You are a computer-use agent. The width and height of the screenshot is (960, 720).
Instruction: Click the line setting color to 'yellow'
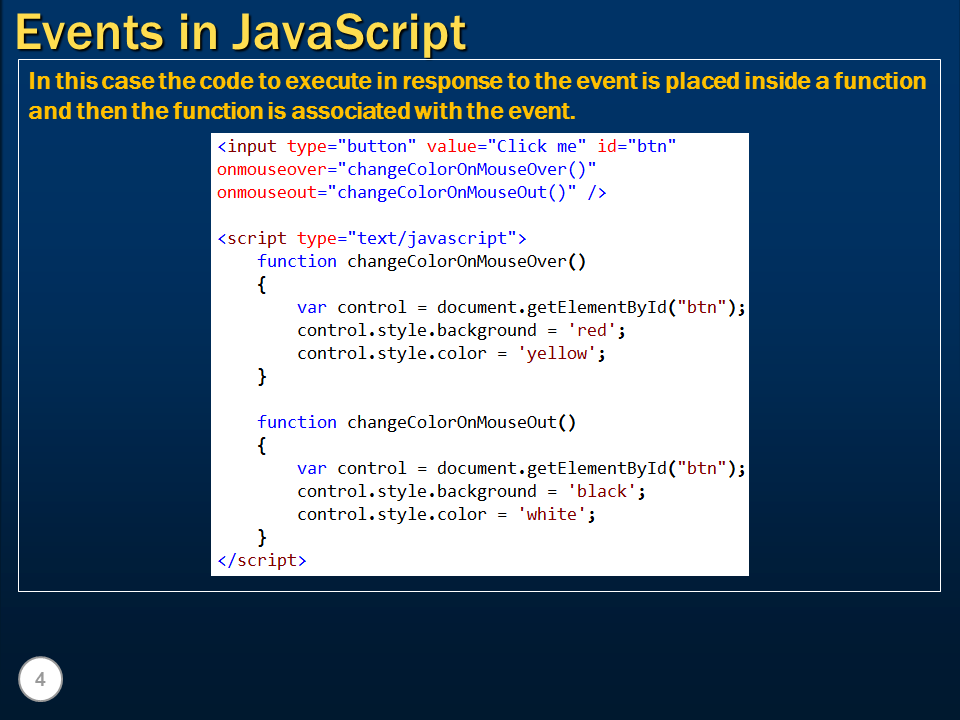point(451,353)
